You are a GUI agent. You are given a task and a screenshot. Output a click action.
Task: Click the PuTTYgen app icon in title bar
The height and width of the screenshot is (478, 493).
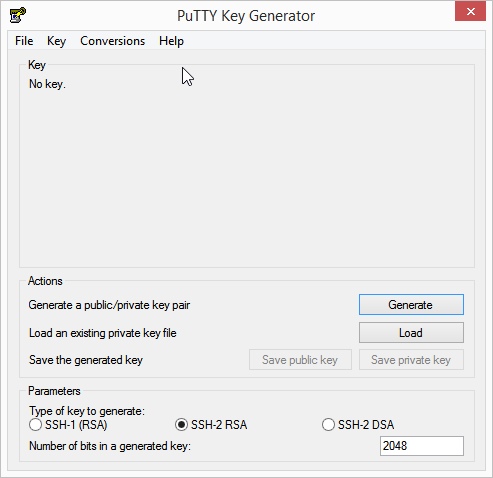coord(18,15)
